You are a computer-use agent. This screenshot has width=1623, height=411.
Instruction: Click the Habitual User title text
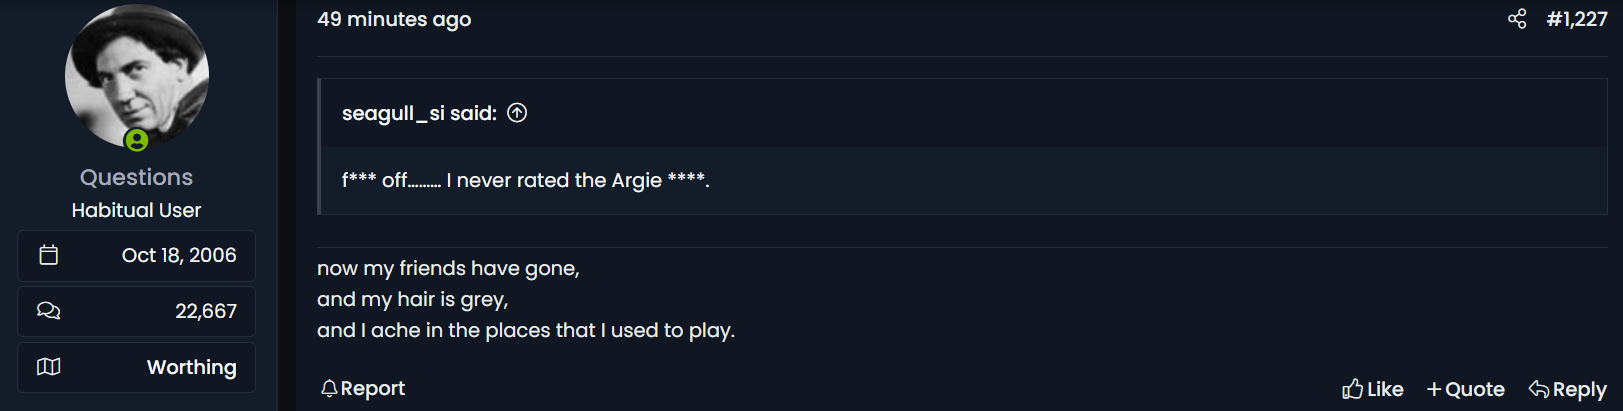[x=136, y=210]
